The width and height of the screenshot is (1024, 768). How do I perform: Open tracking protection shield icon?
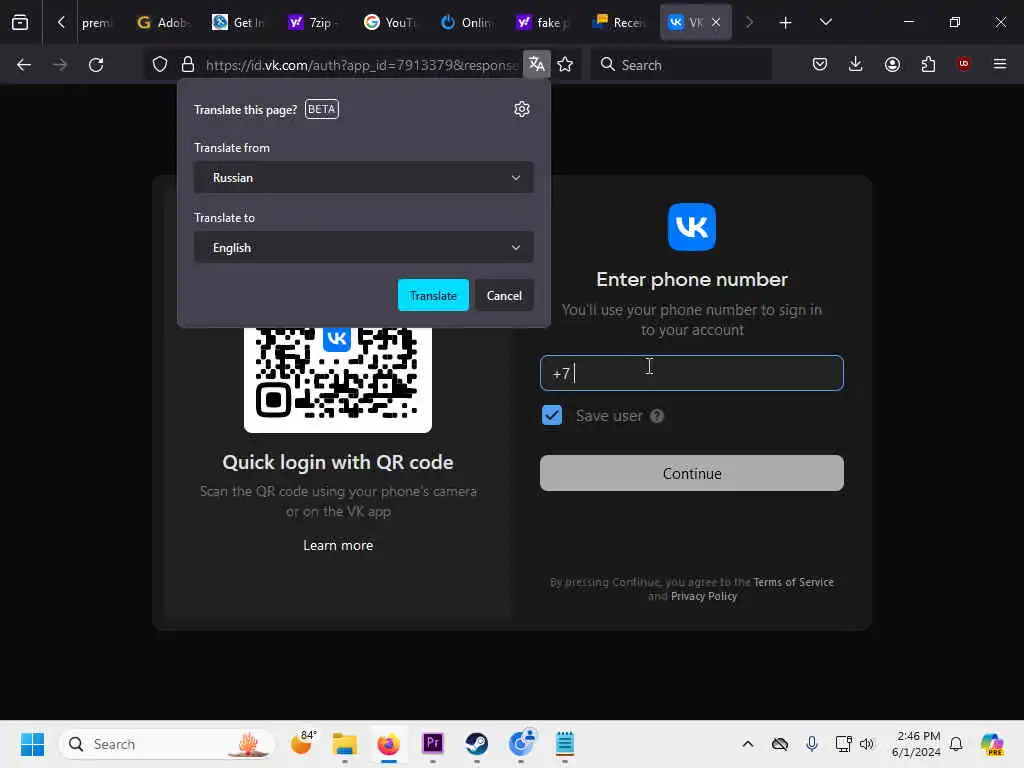pos(160,65)
